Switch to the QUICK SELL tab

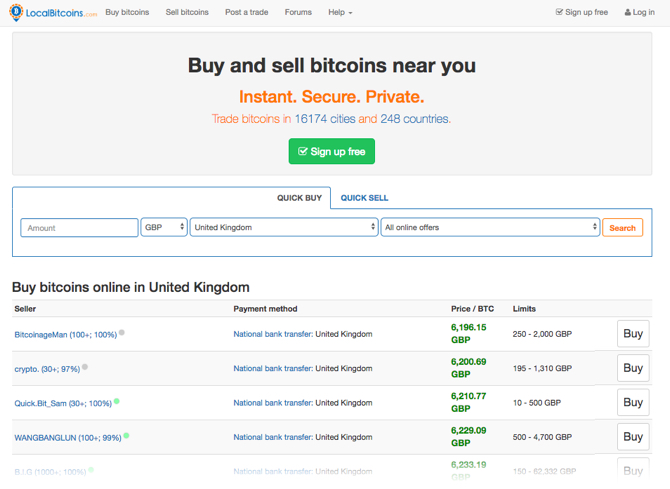tap(364, 198)
